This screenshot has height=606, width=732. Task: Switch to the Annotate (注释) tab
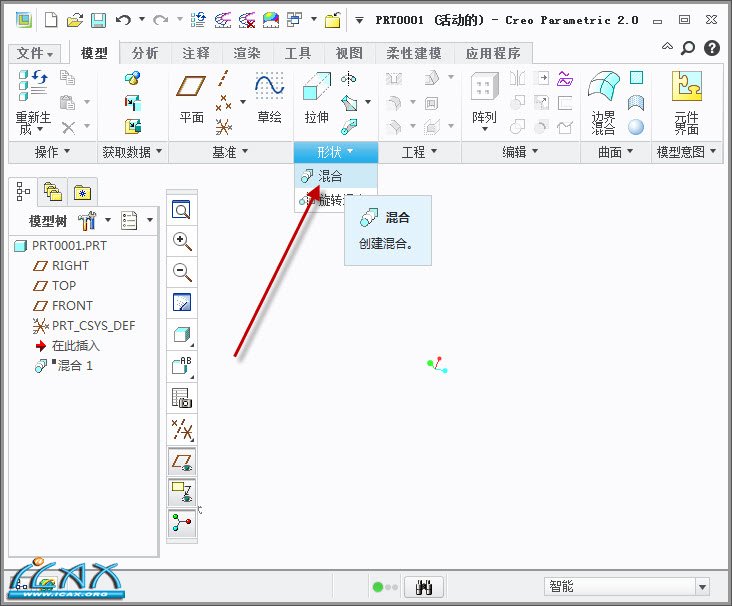(196, 53)
